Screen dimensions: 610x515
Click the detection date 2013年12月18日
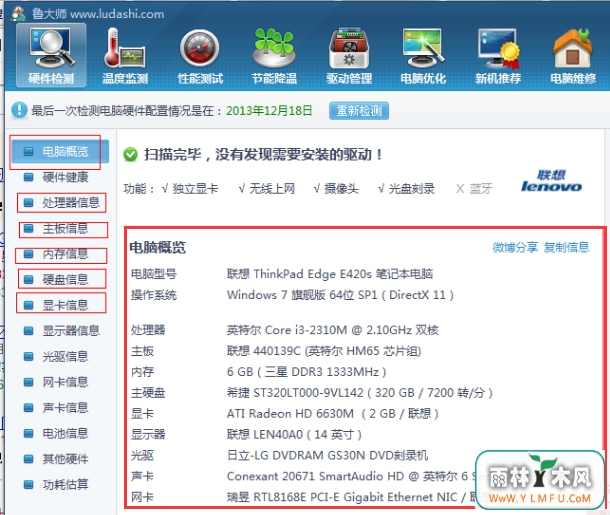point(269,111)
